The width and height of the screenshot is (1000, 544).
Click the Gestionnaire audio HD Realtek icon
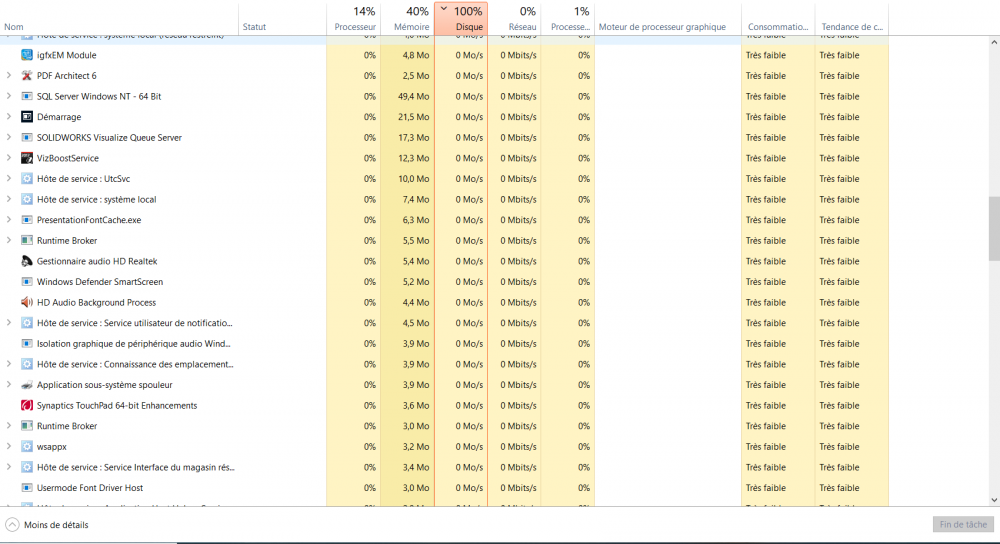point(27,261)
